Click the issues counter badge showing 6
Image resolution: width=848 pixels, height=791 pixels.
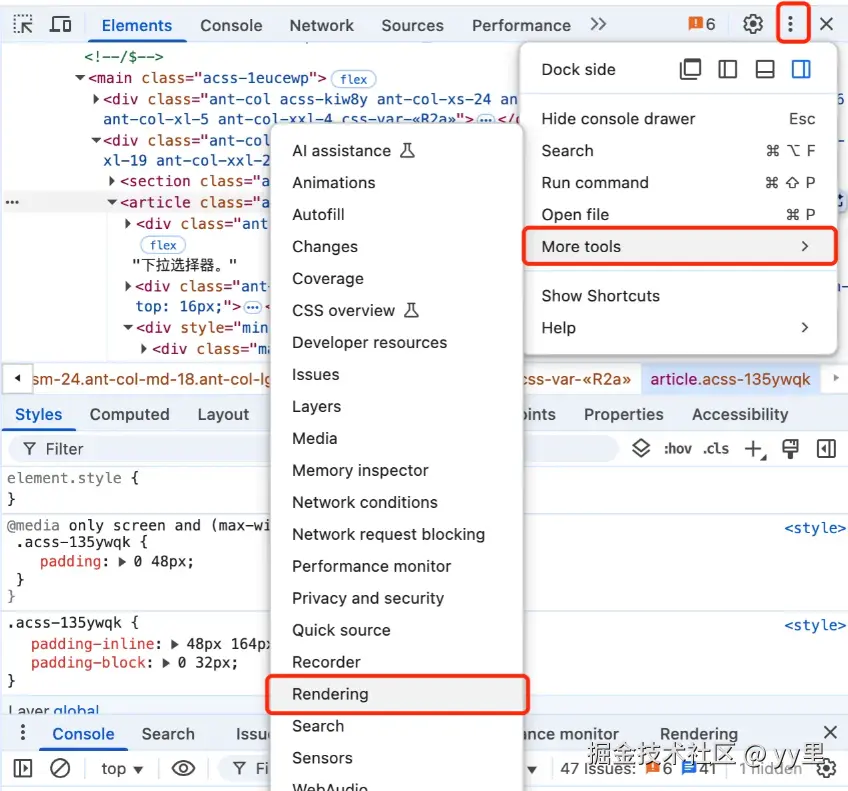(701, 24)
